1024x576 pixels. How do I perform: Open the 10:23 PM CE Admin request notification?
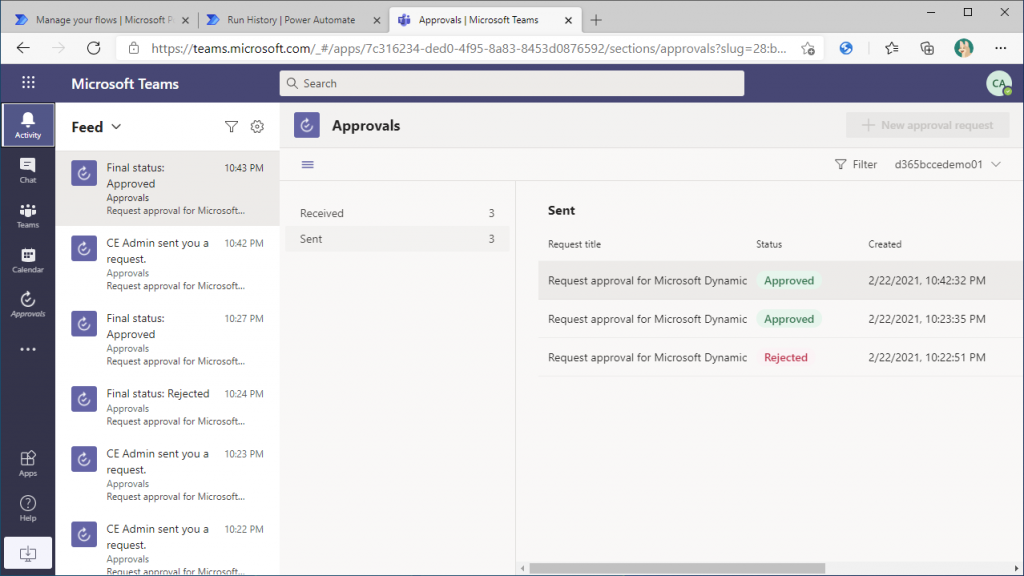(x=168, y=475)
